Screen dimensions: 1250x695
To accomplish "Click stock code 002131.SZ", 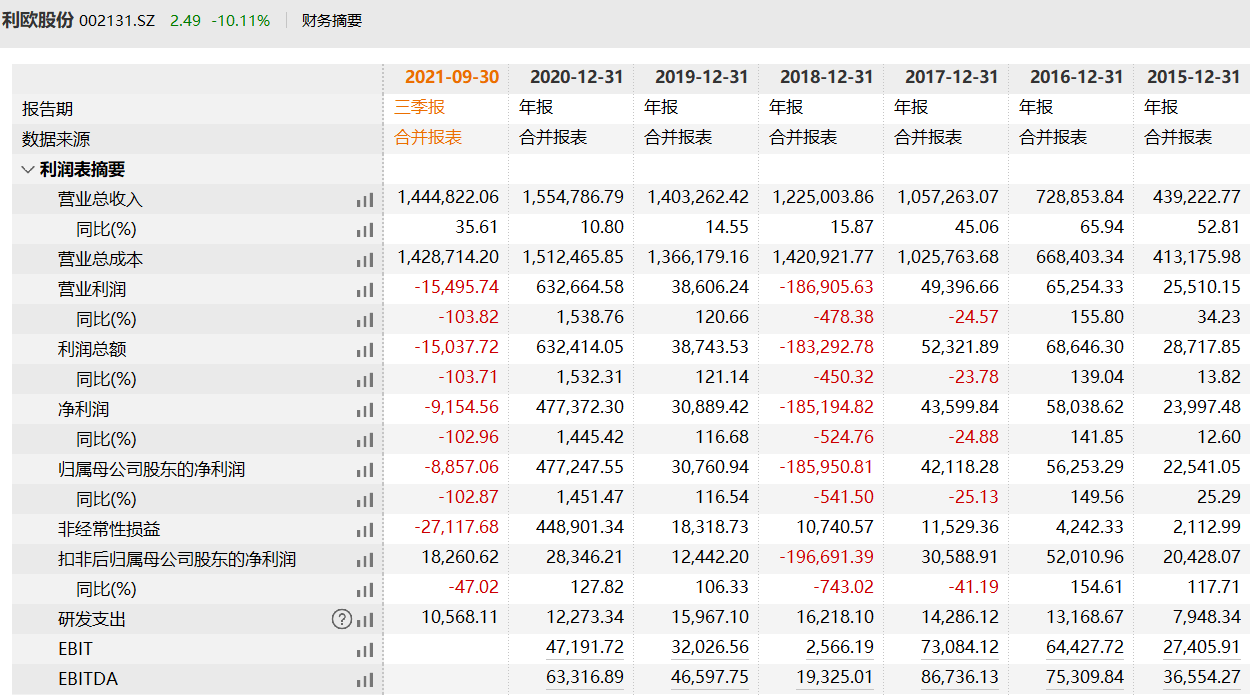I will click(117, 20).
